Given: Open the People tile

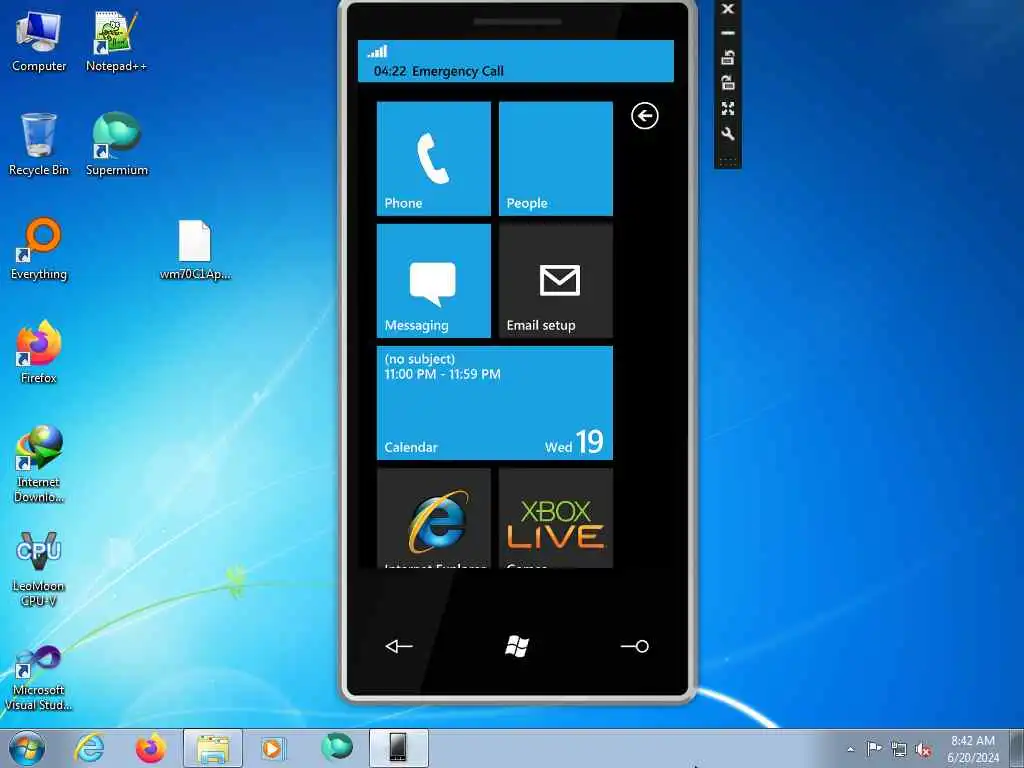Looking at the screenshot, I should click(x=556, y=159).
